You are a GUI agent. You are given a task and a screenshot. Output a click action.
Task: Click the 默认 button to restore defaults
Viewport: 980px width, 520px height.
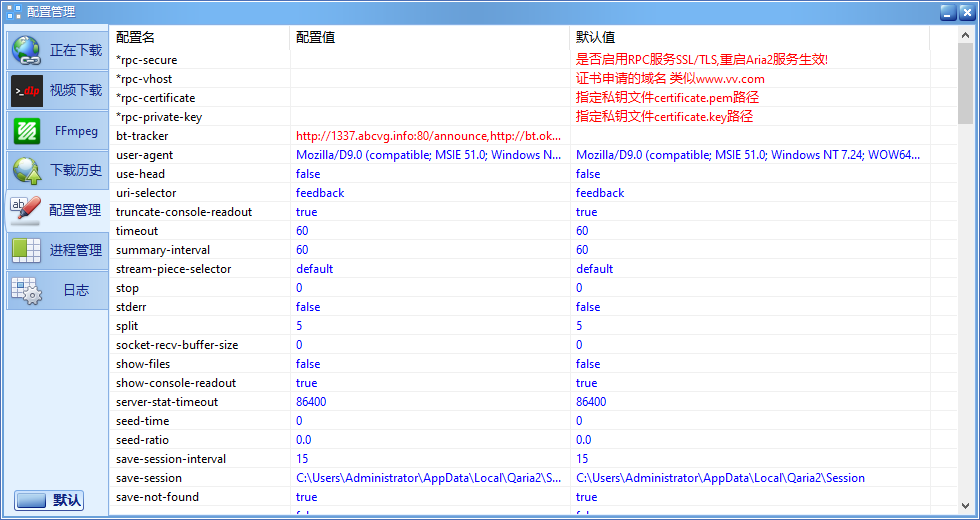point(49,500)
